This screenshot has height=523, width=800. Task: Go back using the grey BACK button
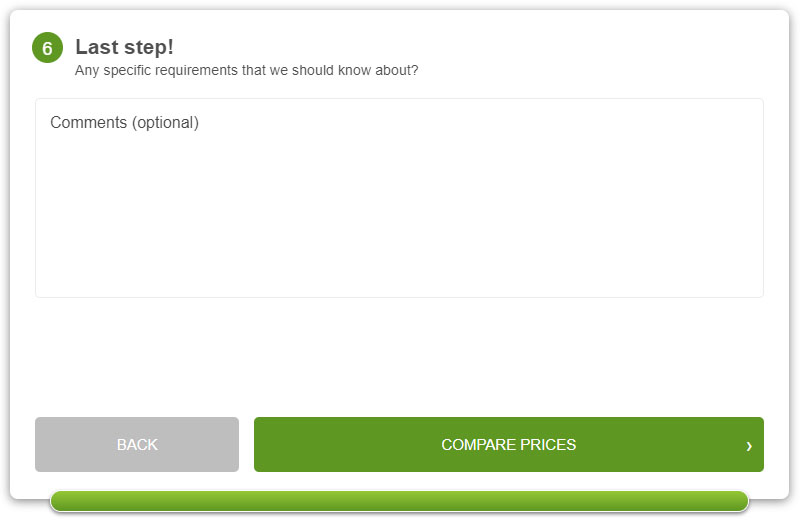coord(137,444)
